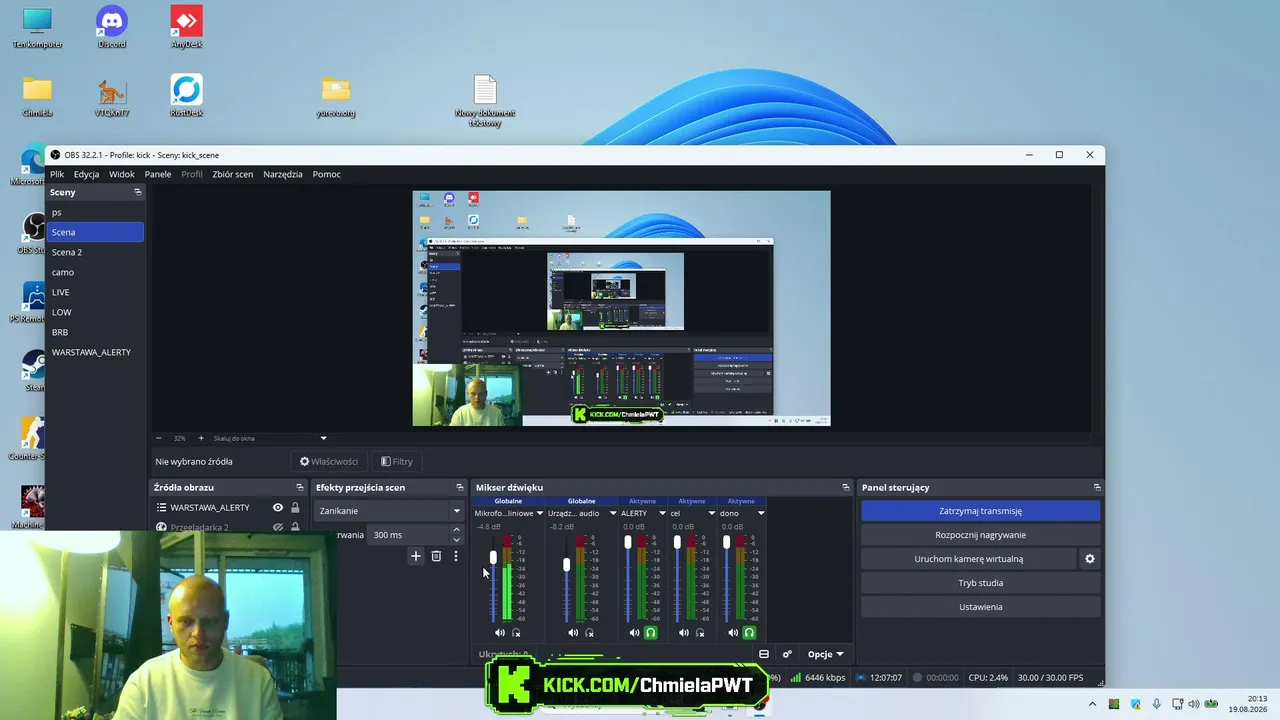The image size is (1280, 720).
Task: Undock the Panel sterujący panel
Action: click(1097, 488)
